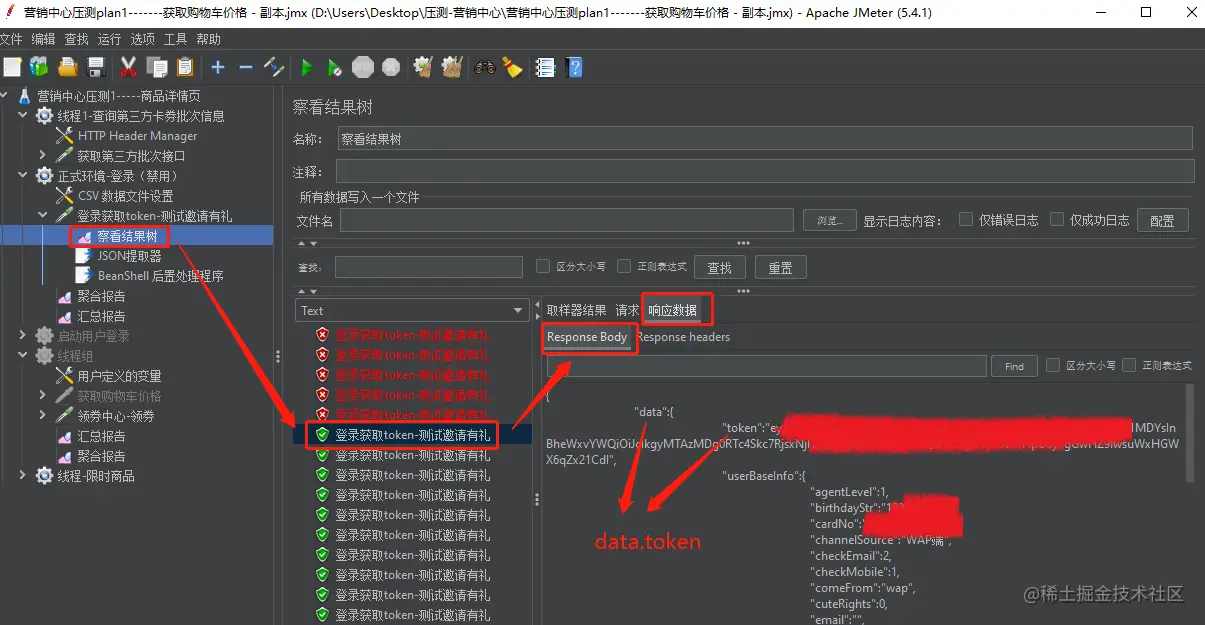Enable the 仅错误日志 checkbox

(966, 220)
